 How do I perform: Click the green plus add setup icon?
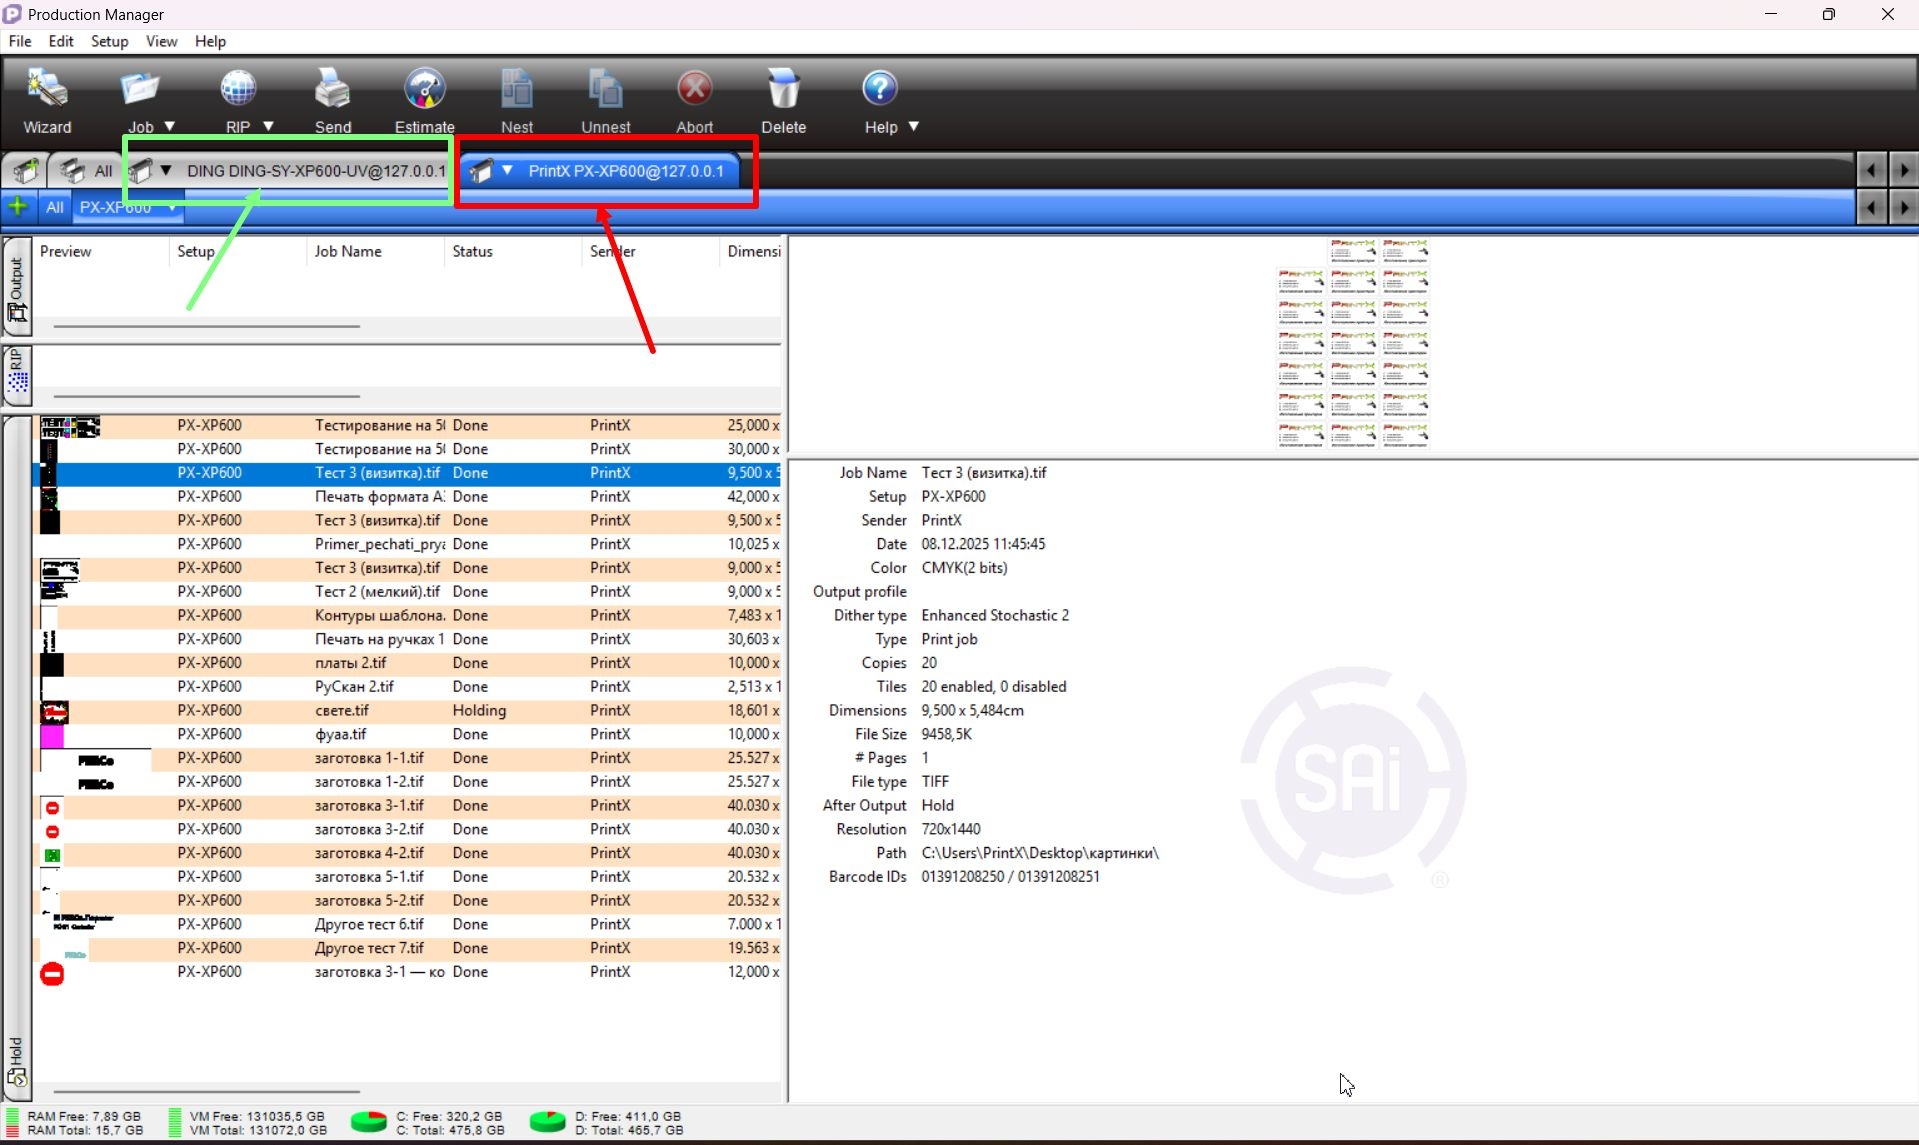click(18, 207)
